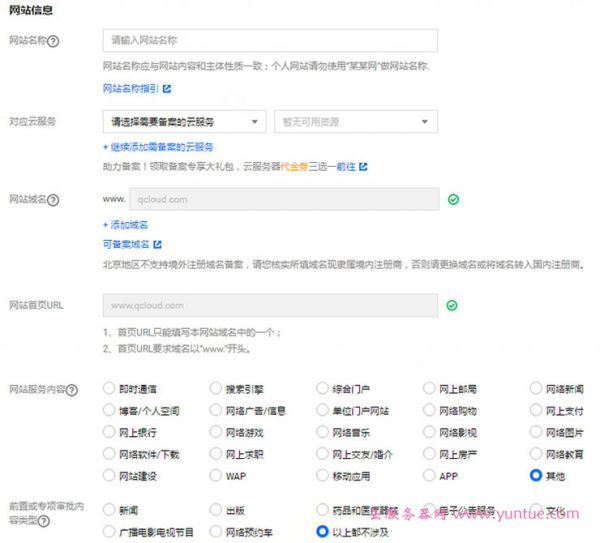600x543 pixels.
Task: Click 继续添加需备案的云服务 link
Action: pos(157,146)
